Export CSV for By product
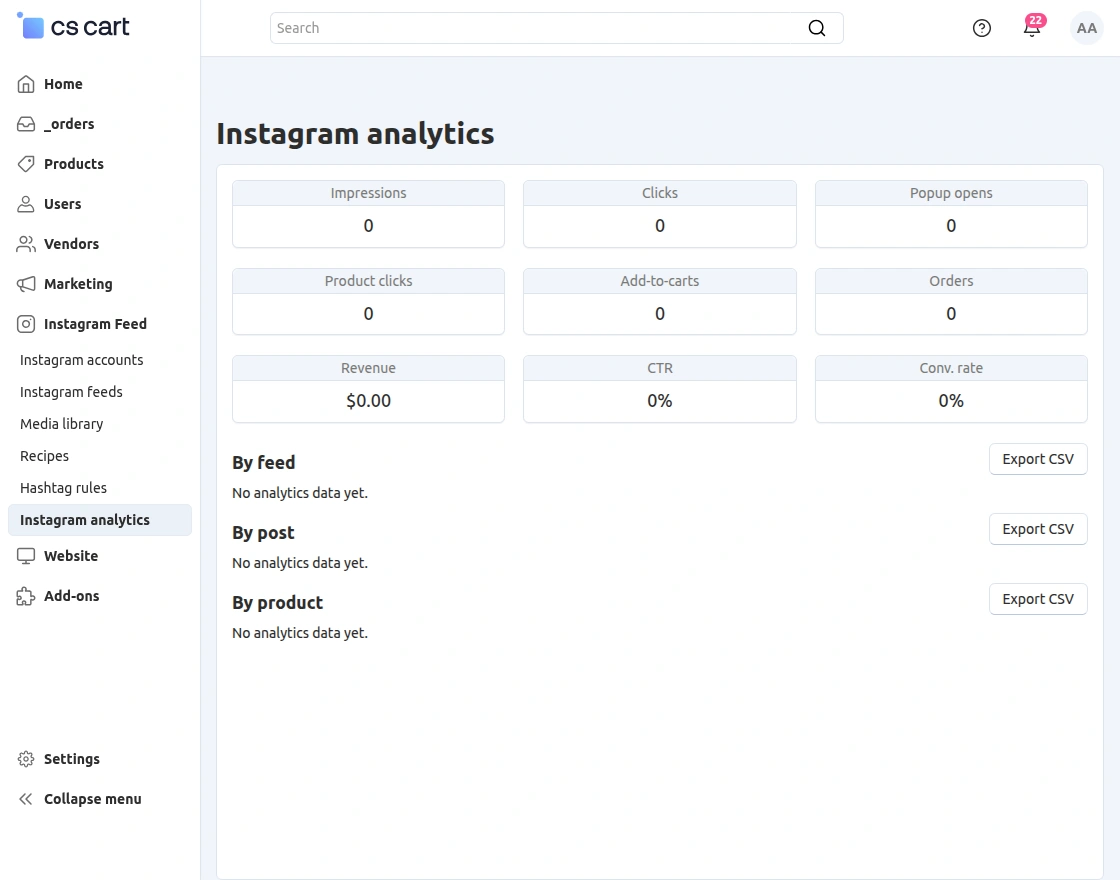The width and height of the screenshot is (1120, 880). click(x=1038, y=599)
